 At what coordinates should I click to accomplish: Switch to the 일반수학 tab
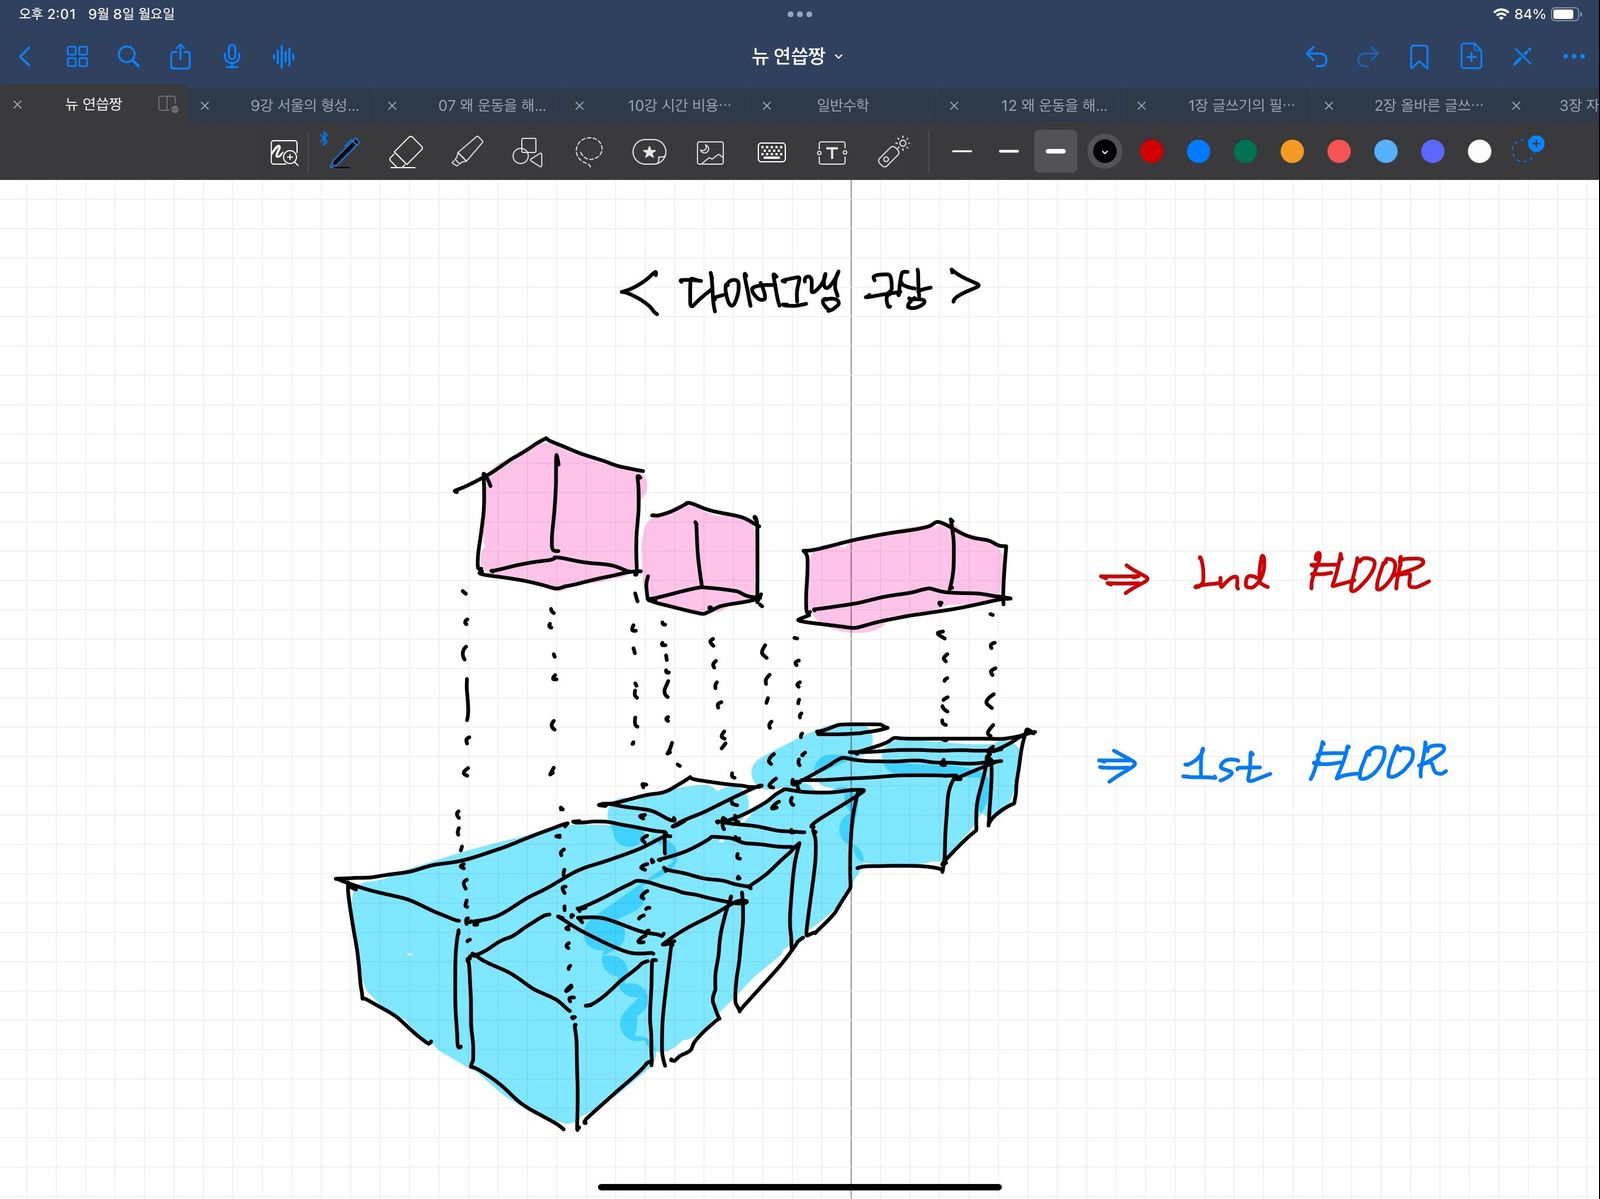tap(842, 105)
